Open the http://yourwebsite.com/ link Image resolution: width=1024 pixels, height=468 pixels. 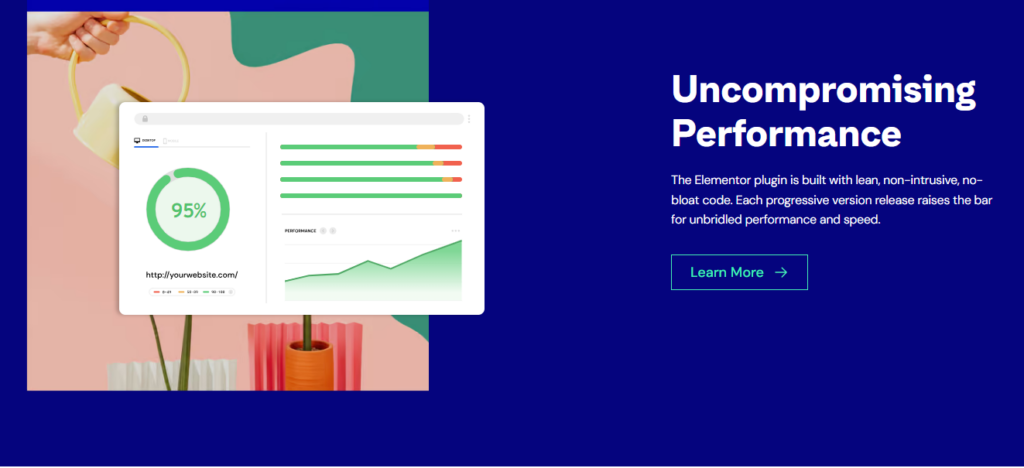tap(192, 275)
